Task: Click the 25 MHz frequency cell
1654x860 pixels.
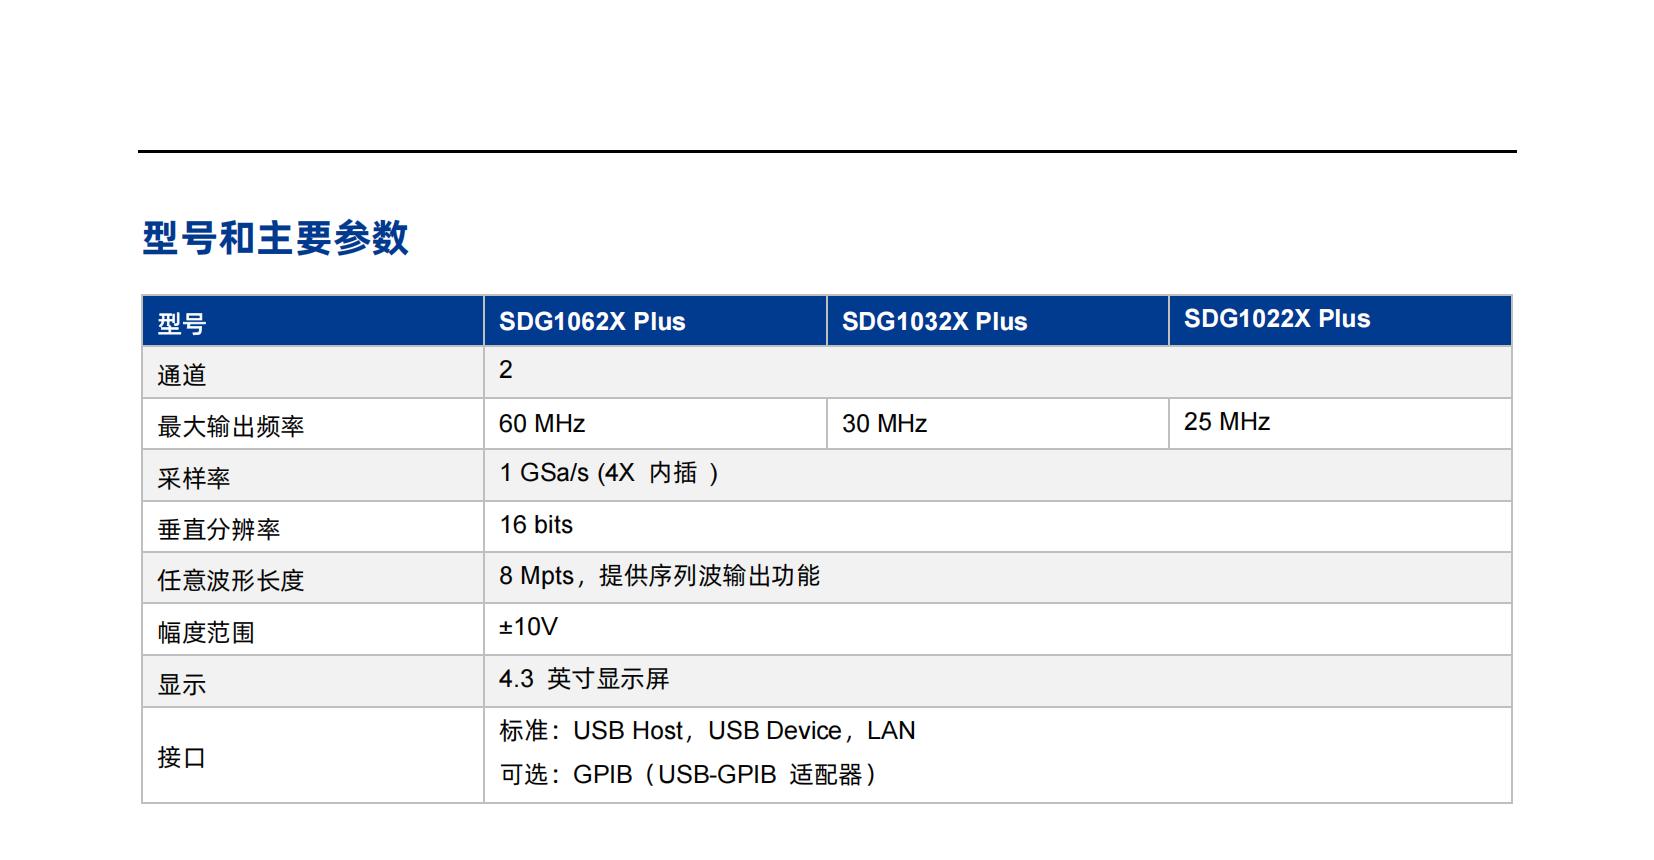Action: 1227,422
